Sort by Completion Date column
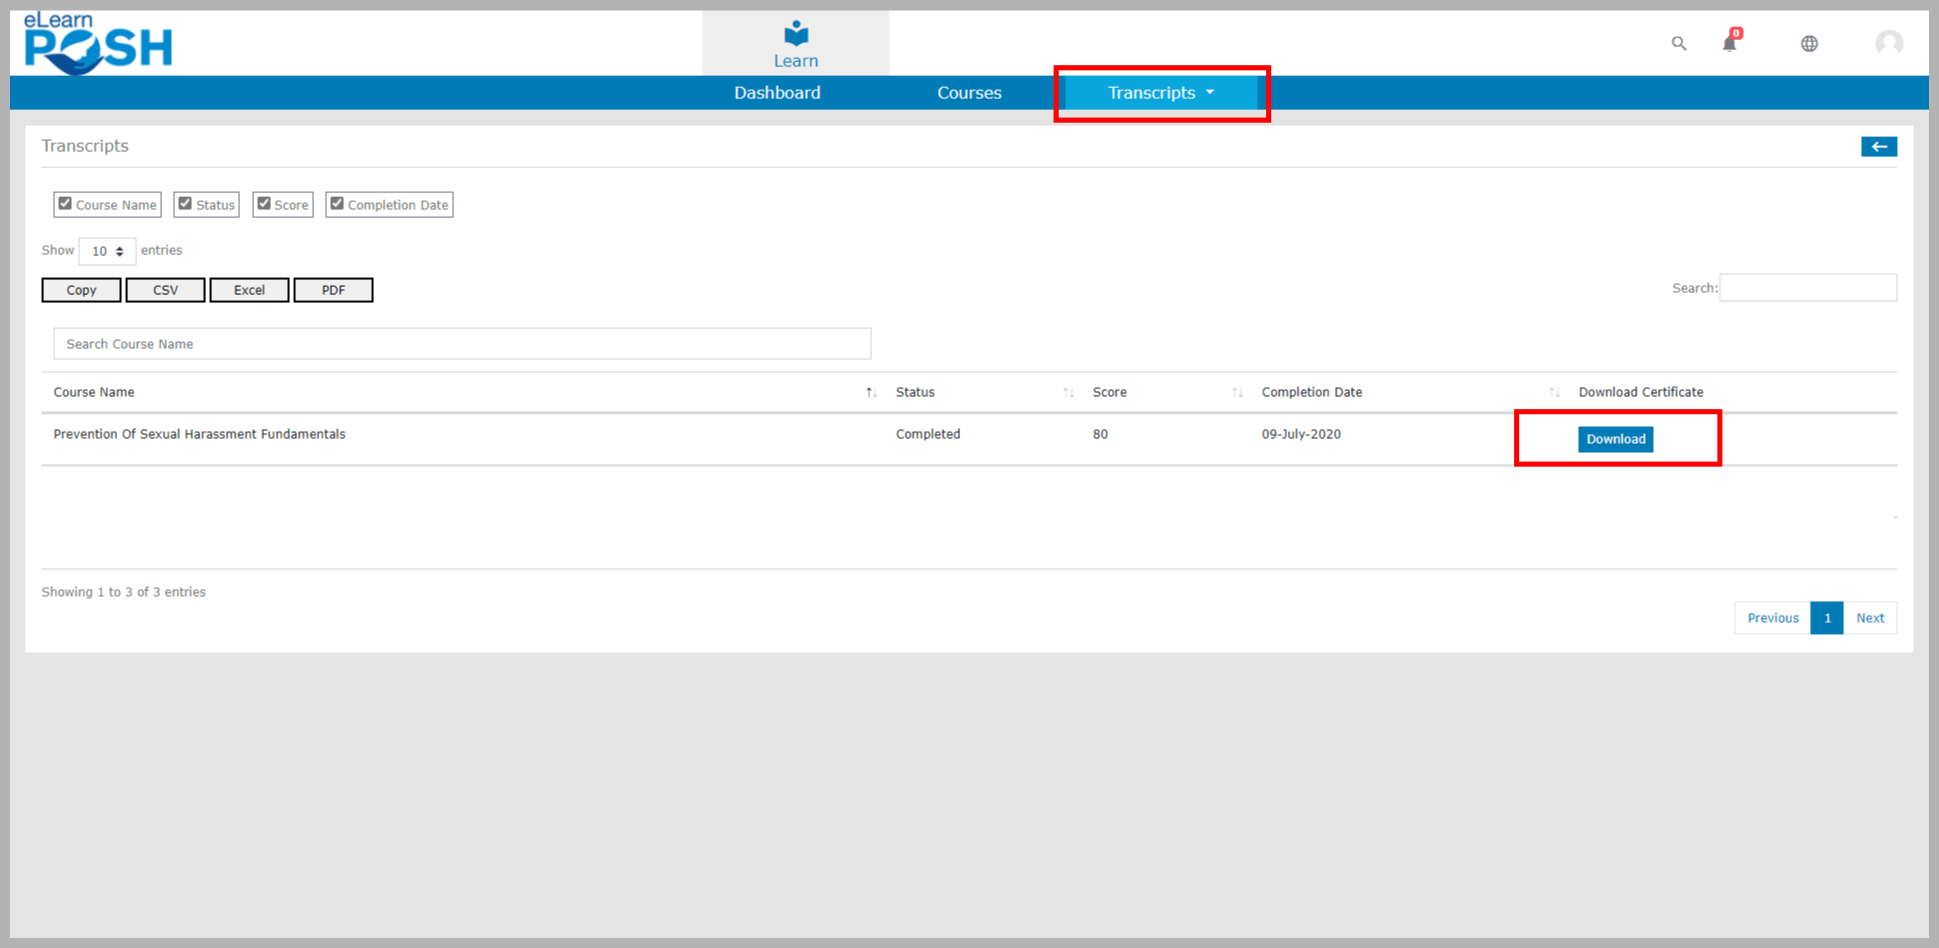1939x948 pixels. pos(1554,393)
